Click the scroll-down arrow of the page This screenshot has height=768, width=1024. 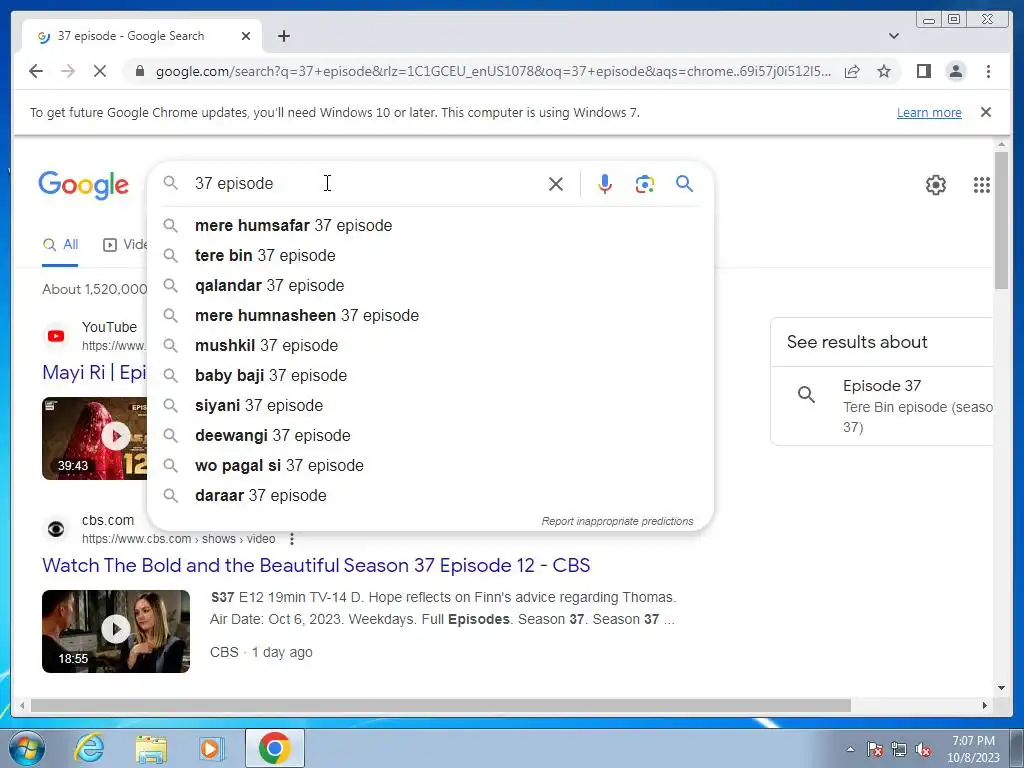click(x=1002, y=688)
